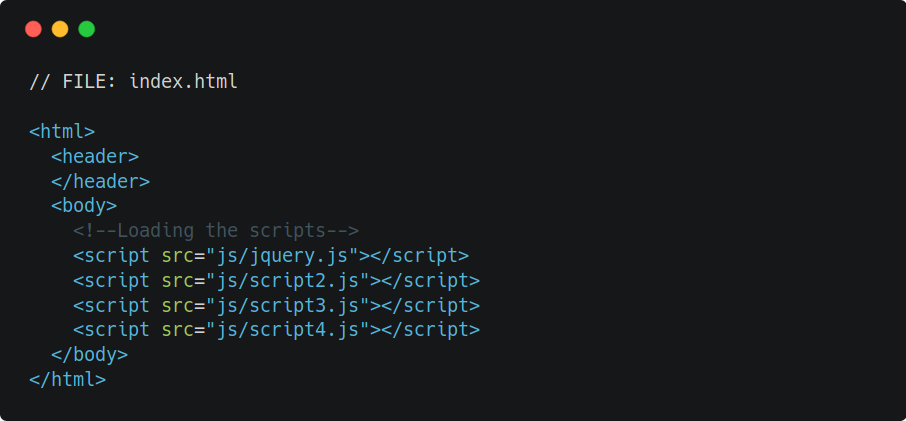This screenshot has width=906, height=421.
Task: Click the src attribute on script4 line
Action: [x=177, y=330]
